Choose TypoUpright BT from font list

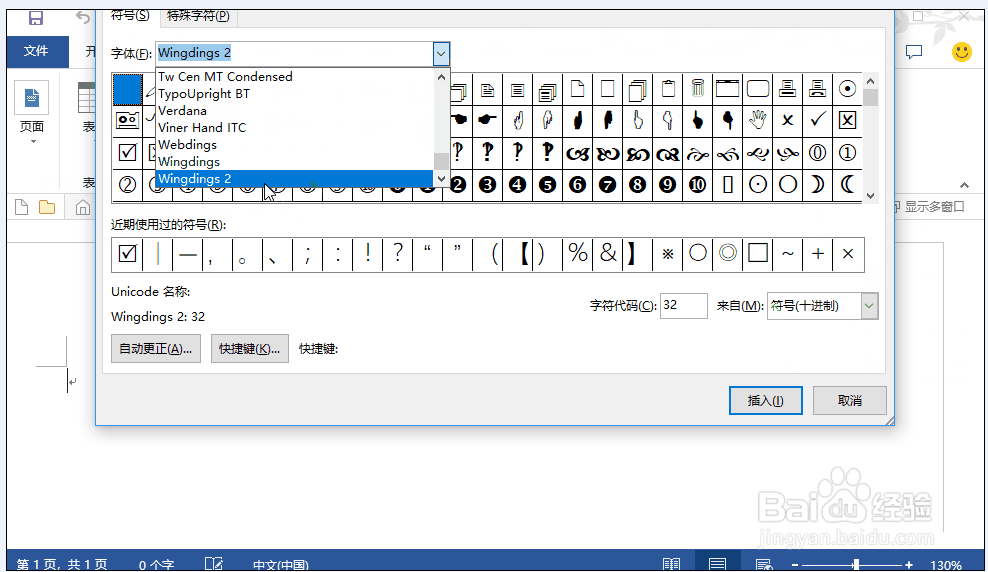[x=294, y=94]
